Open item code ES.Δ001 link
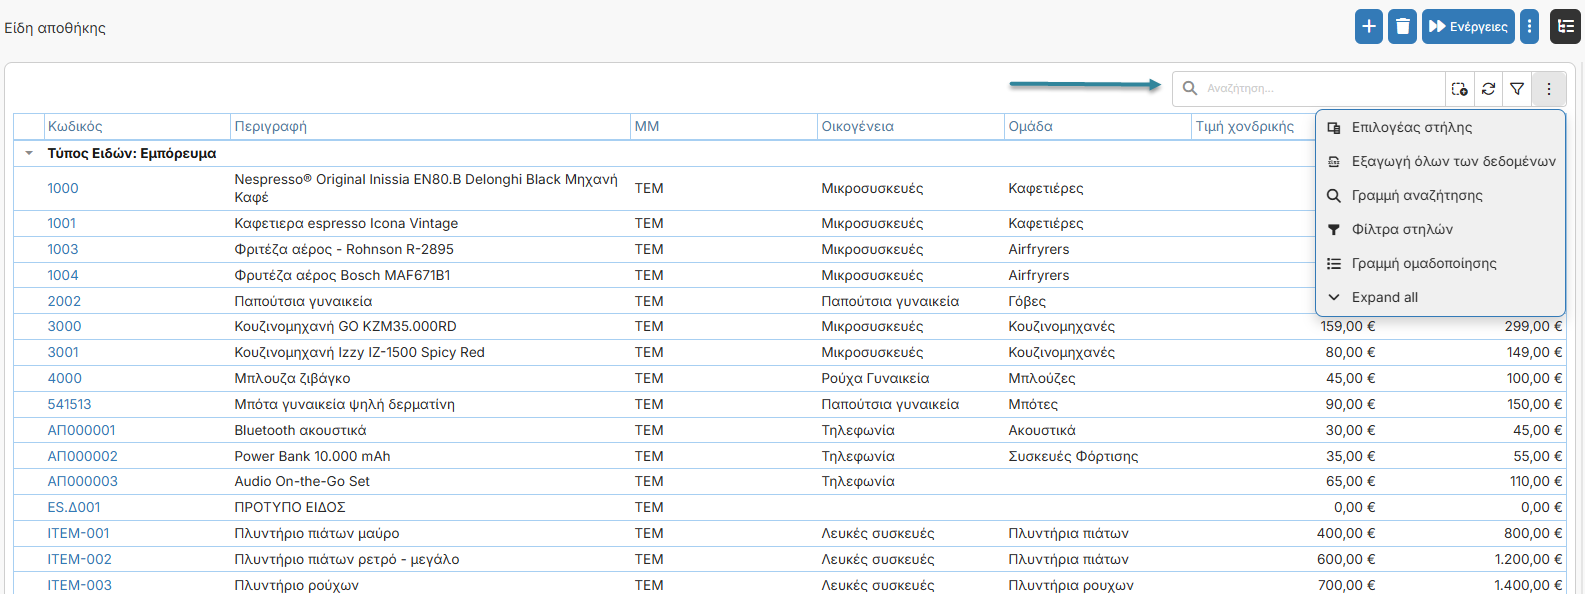Screen dimensions: 1585x594 click(74, 507)
